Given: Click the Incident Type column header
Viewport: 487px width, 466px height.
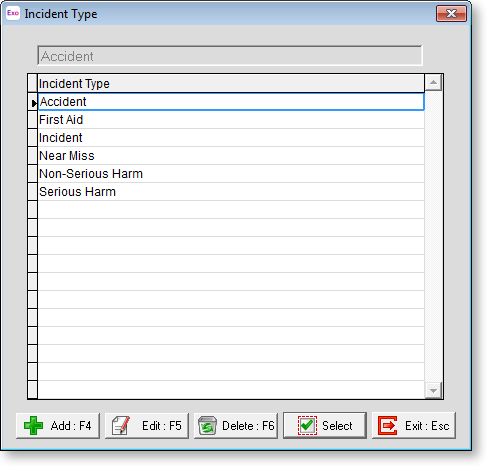Looking at the screenshot, I should [231, 83].
